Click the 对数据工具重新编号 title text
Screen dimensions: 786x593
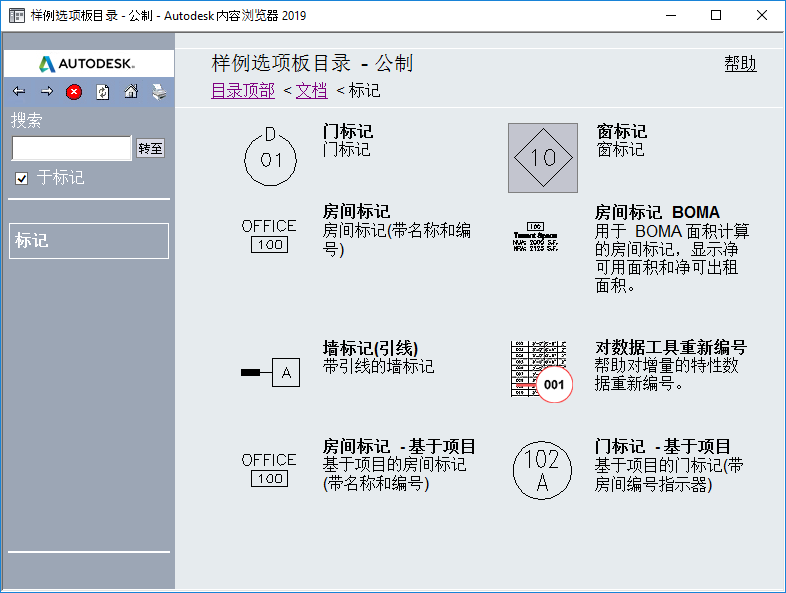(671, 347)
